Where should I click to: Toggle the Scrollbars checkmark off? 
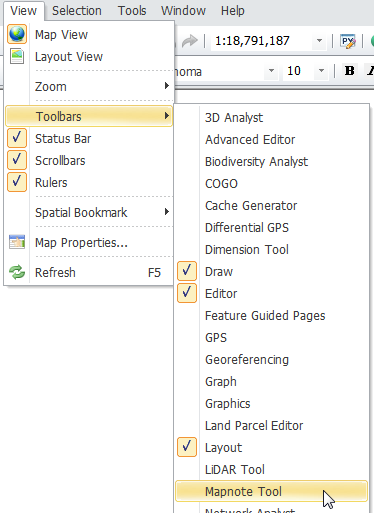point(17,160)
